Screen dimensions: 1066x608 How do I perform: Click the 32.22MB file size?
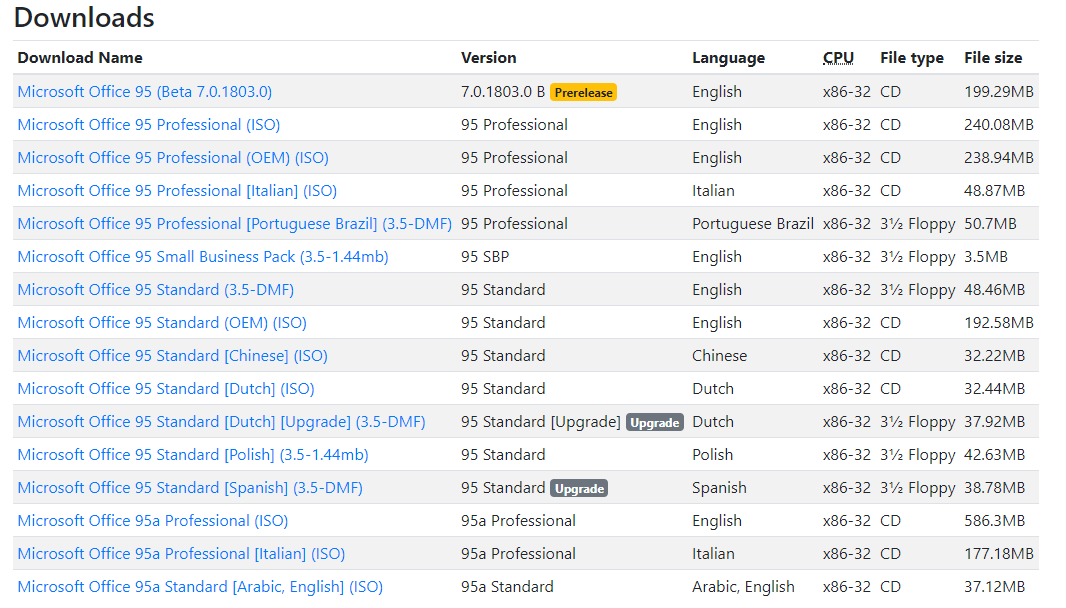pos(995,356)
